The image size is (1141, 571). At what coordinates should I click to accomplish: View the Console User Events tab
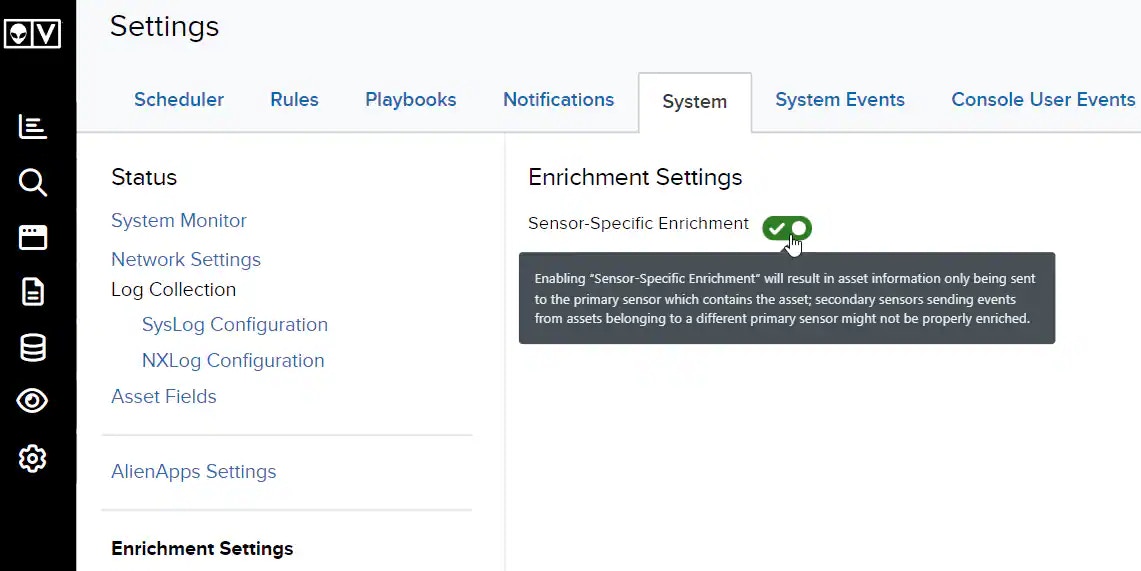1043,100
